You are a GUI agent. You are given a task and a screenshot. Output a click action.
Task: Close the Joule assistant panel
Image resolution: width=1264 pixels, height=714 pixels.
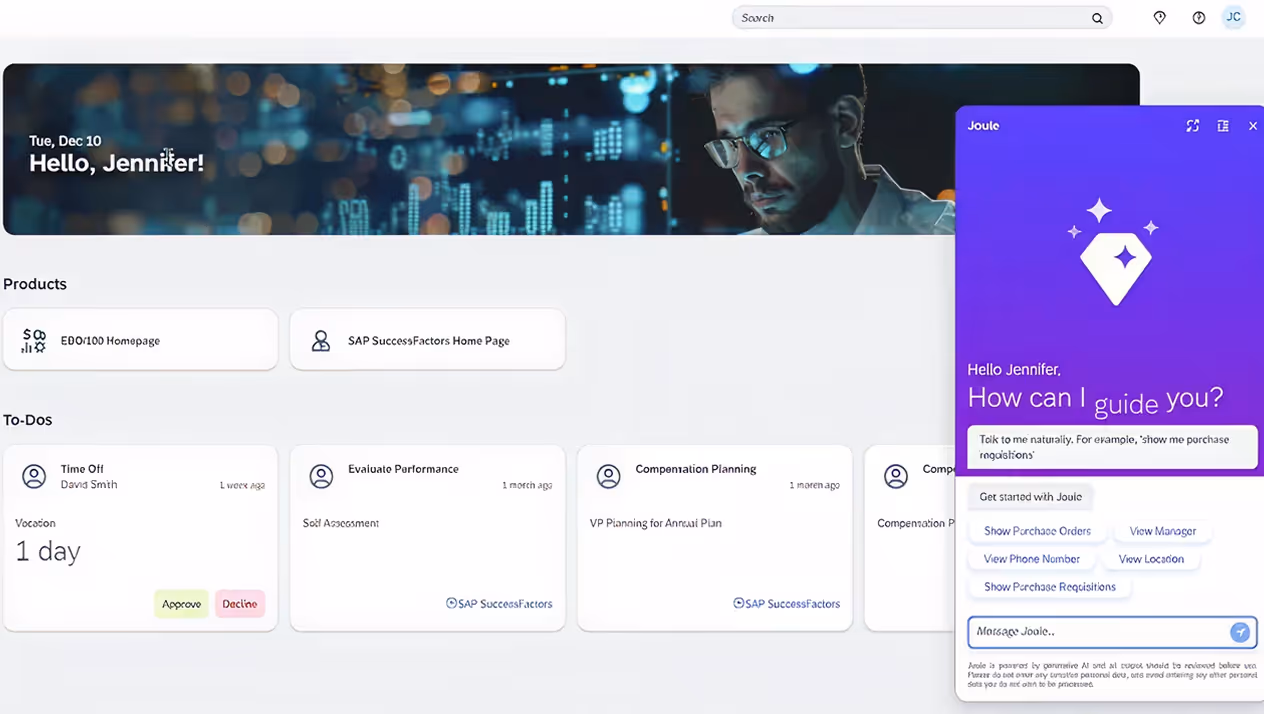(1253, 126)
